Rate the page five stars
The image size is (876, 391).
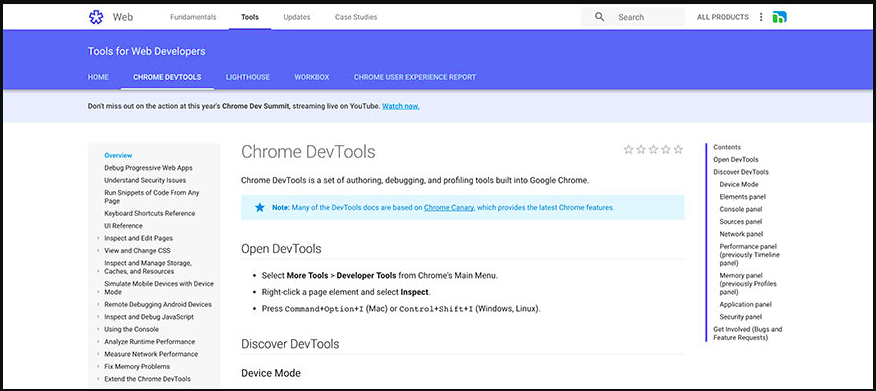pos(678,149)
